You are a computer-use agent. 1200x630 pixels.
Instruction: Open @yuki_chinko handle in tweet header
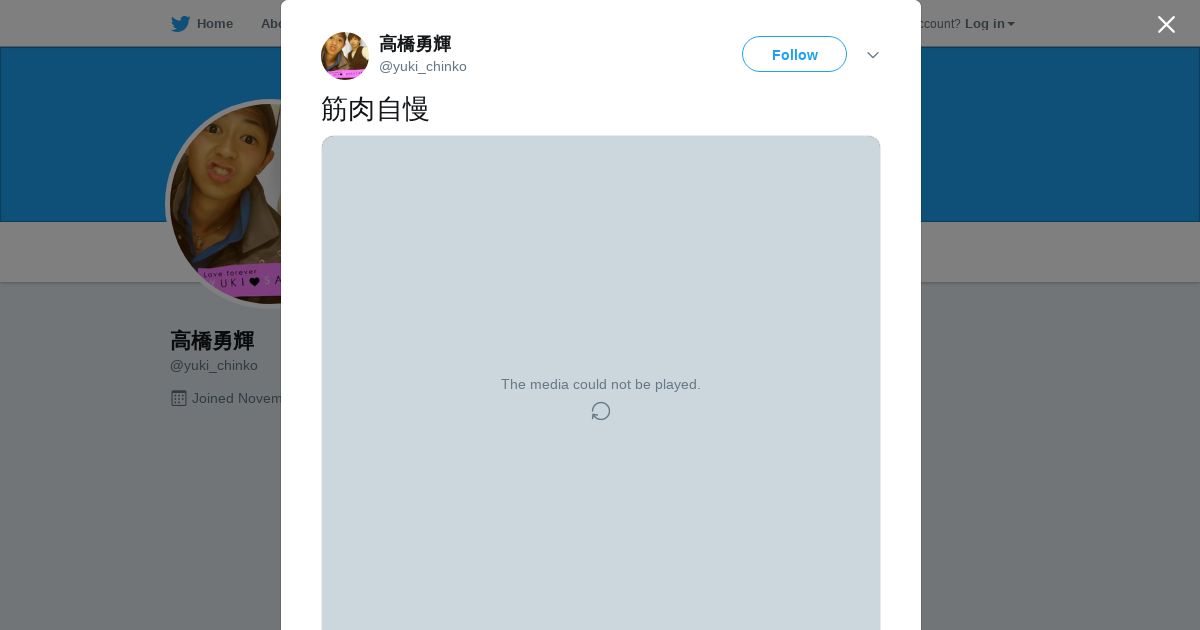click(x=423, y=67)
